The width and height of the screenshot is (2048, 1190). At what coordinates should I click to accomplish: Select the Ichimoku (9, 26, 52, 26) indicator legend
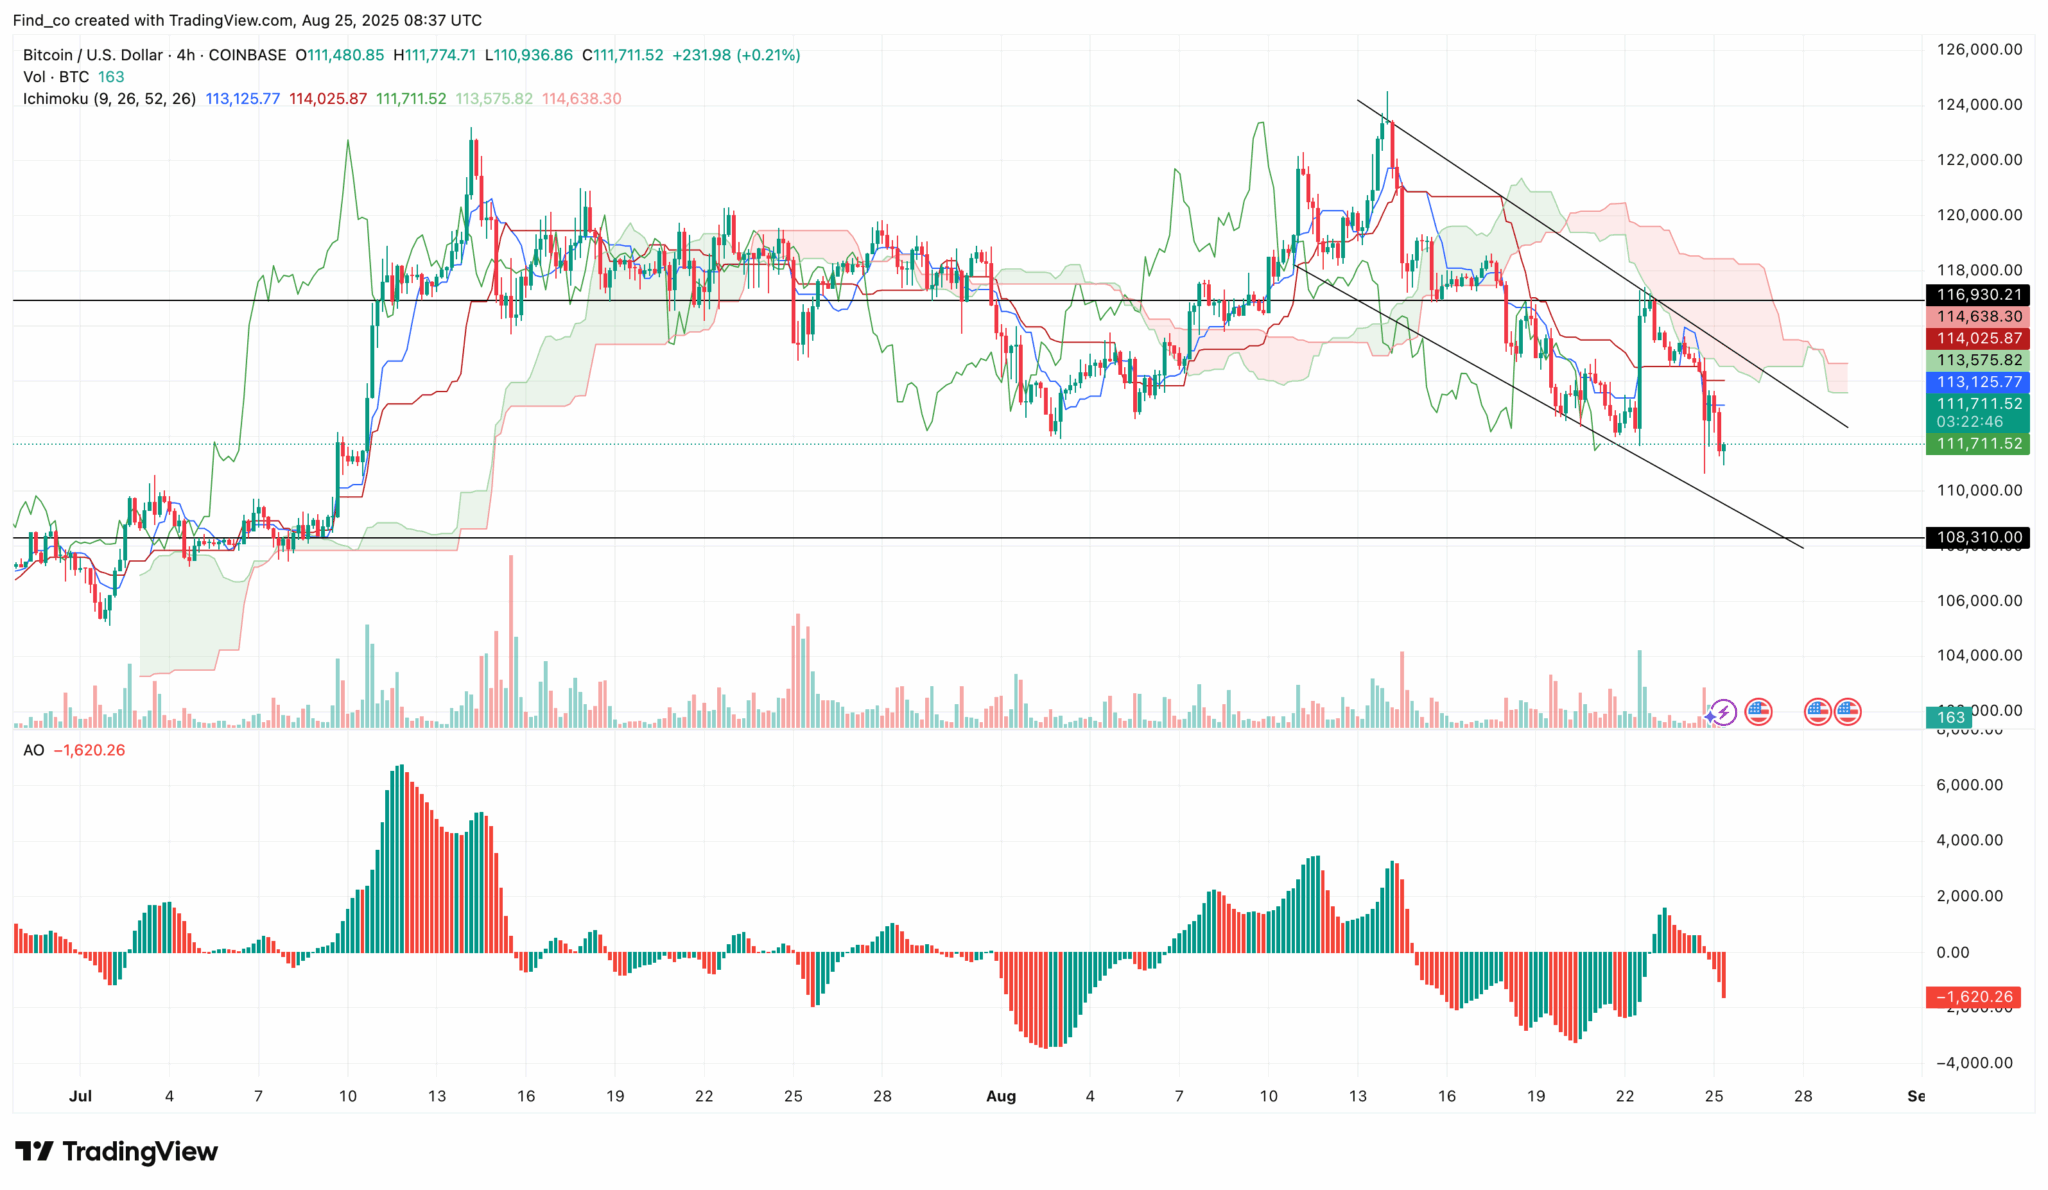point(109,99)
